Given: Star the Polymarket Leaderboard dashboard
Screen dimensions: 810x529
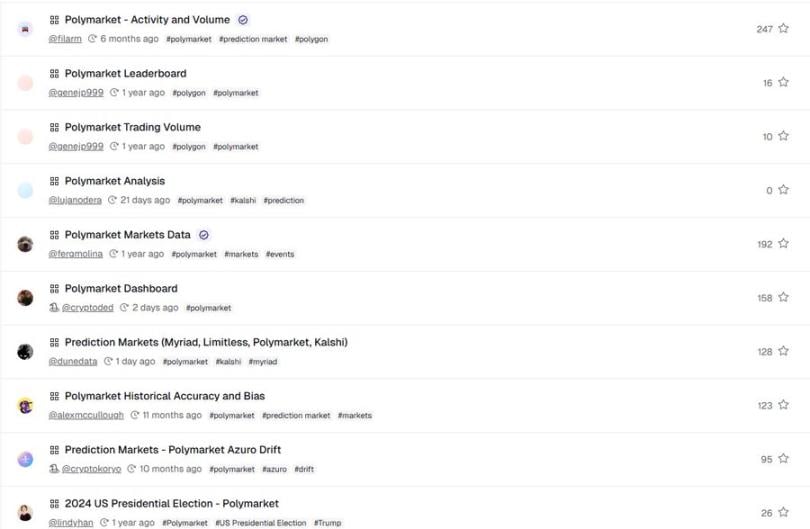Looking at the screenshot, I should click(783, 83).
